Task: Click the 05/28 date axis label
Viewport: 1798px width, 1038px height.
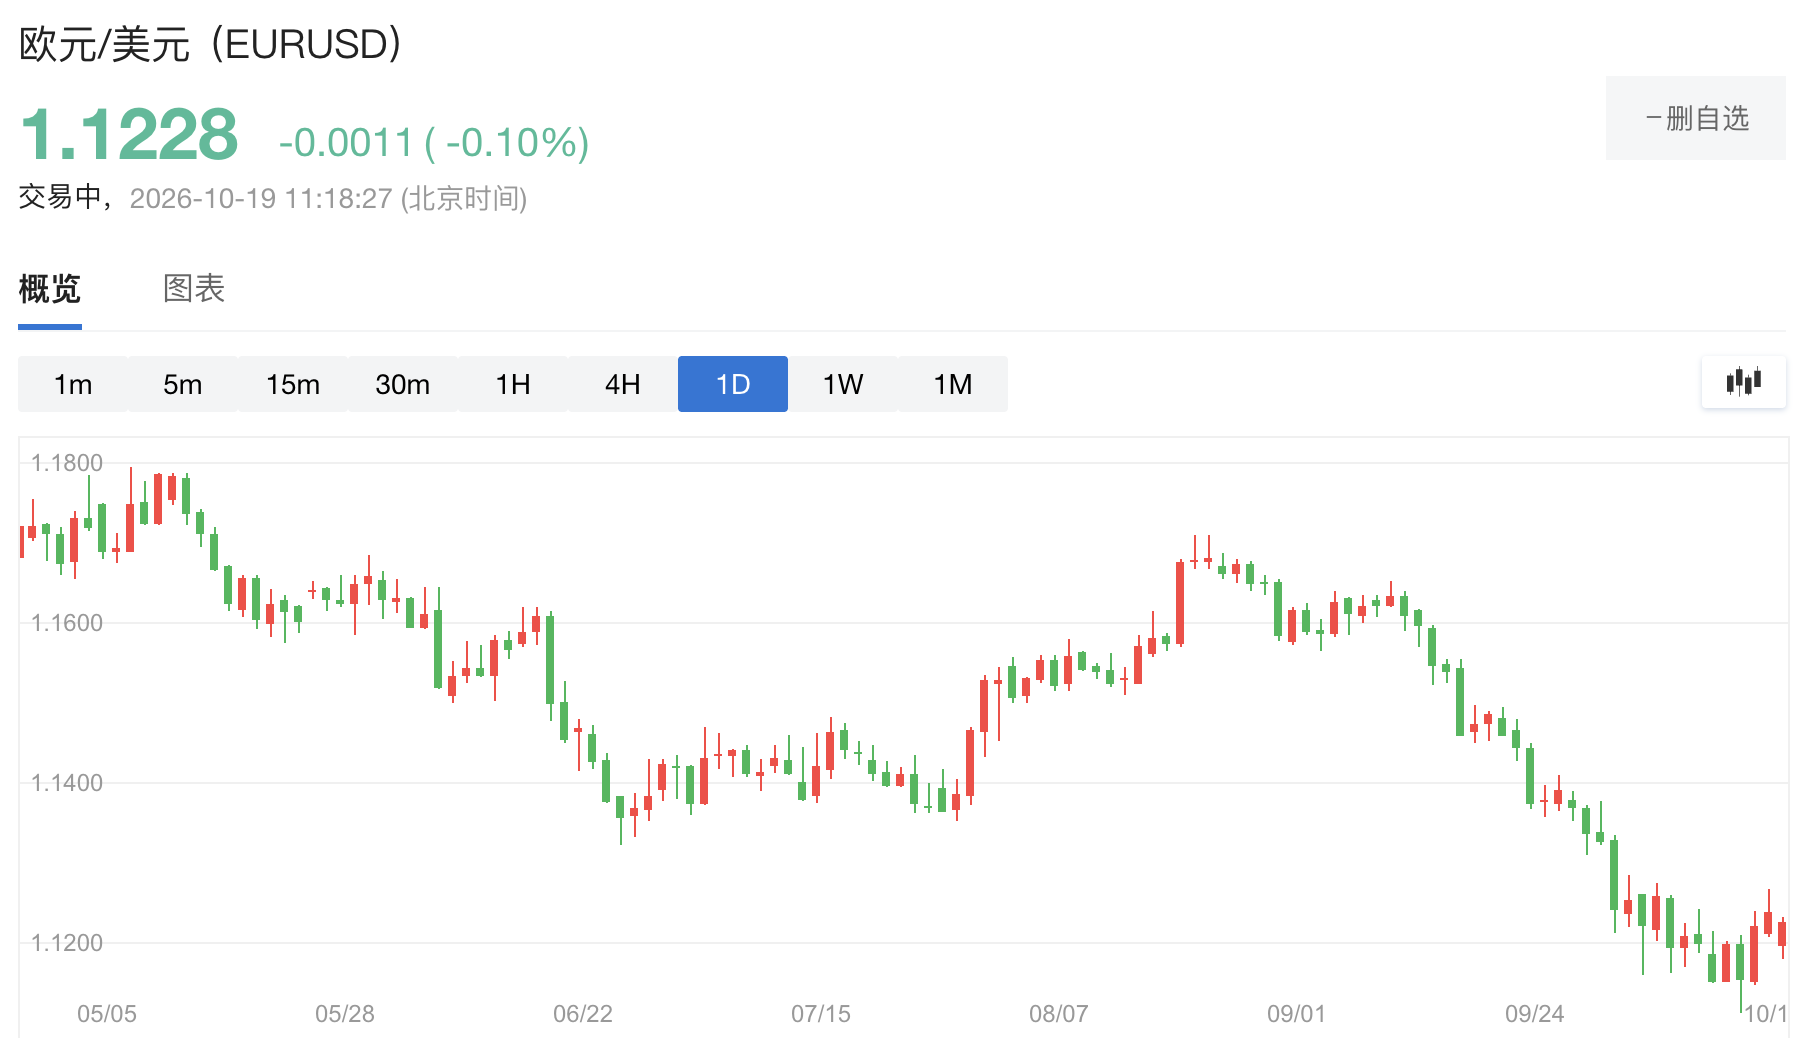Action: 345,1014
